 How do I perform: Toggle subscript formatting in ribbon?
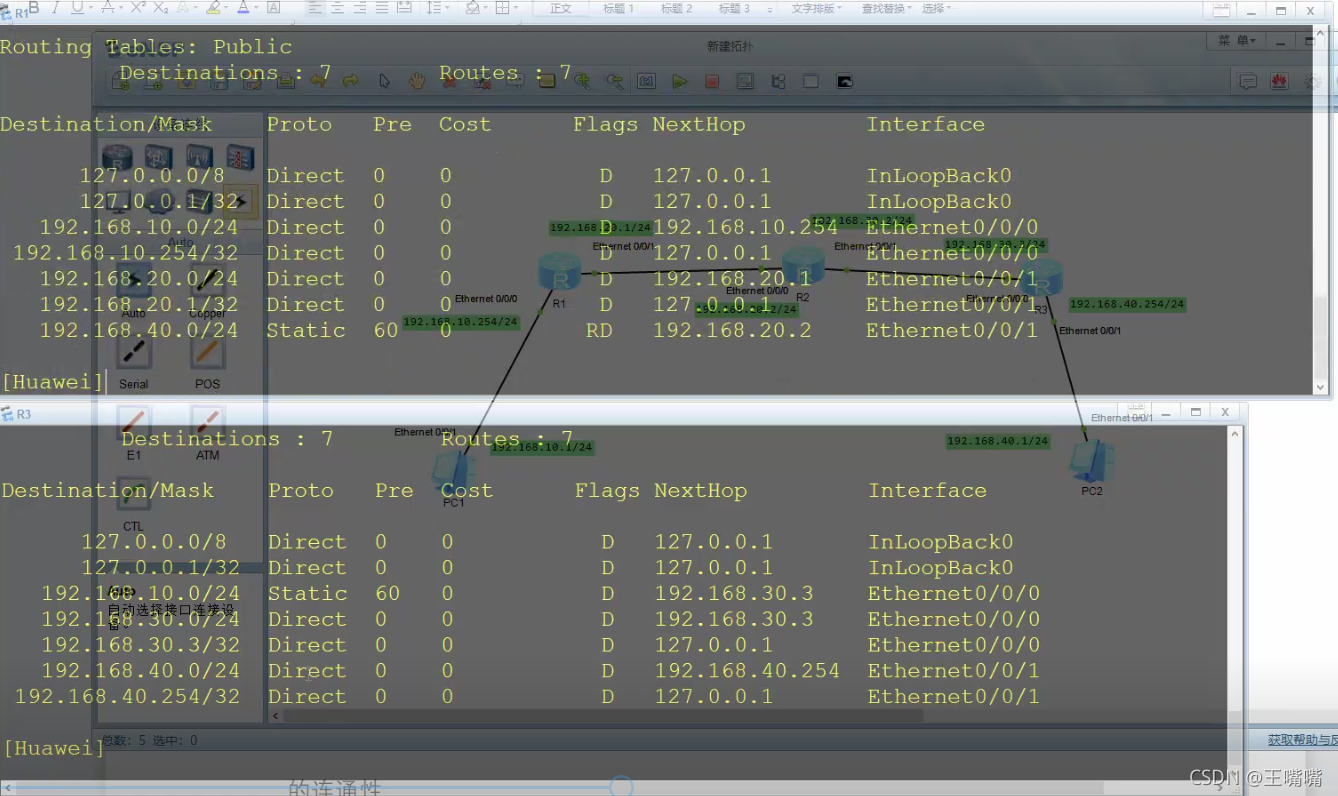pos(160,8)
